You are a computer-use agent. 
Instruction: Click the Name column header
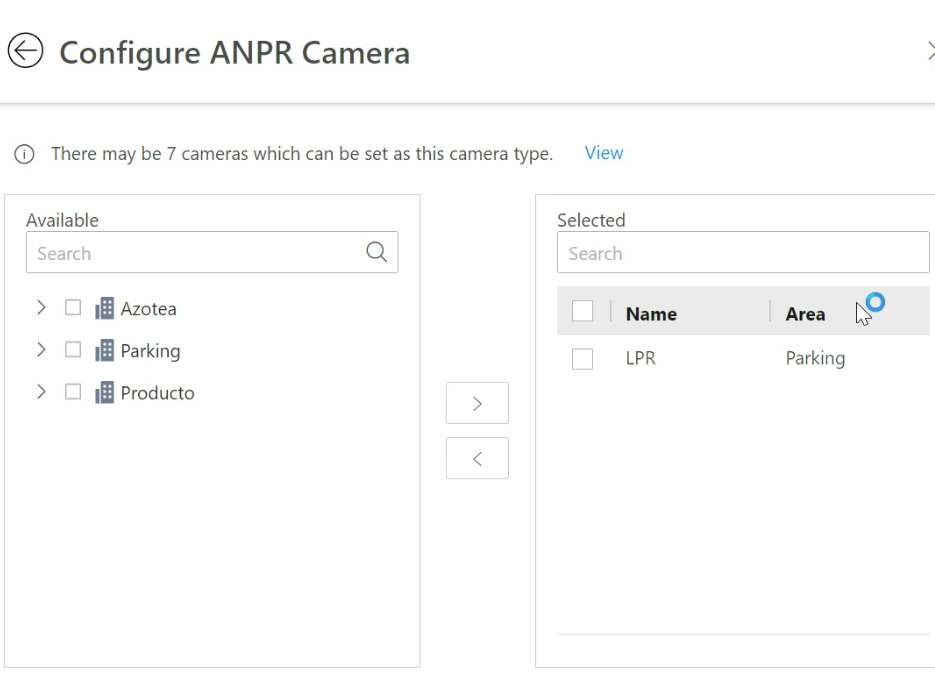651,313
